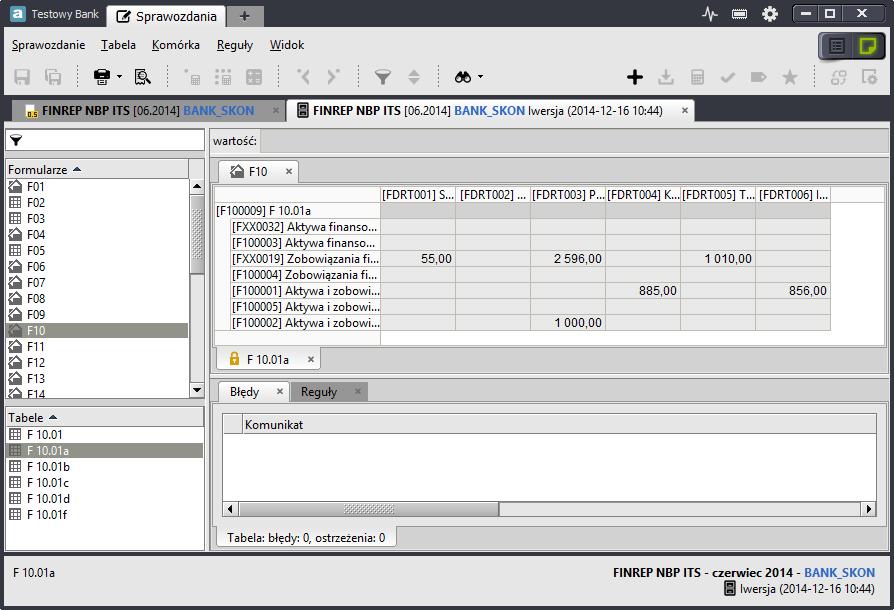Select table F 10.01f in Tabele
The image size is (894, 610).
coord(105,514)
